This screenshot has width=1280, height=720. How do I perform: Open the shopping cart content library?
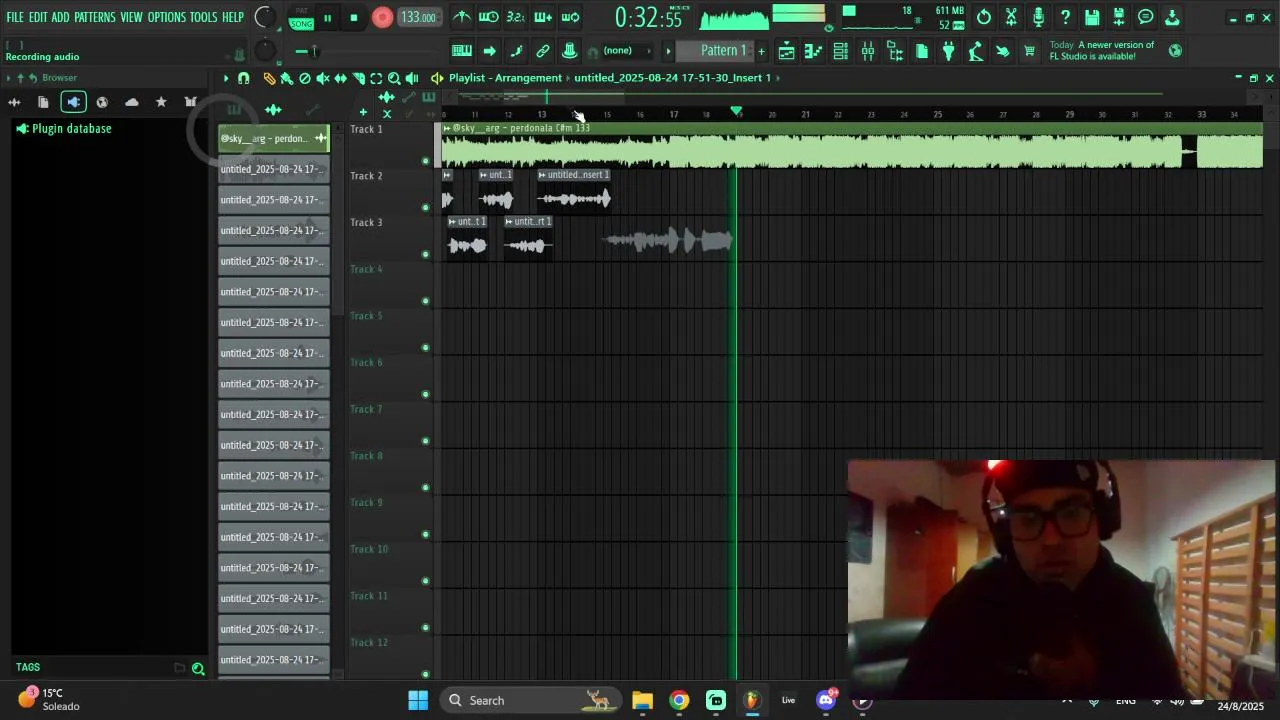coord(1029,51)
